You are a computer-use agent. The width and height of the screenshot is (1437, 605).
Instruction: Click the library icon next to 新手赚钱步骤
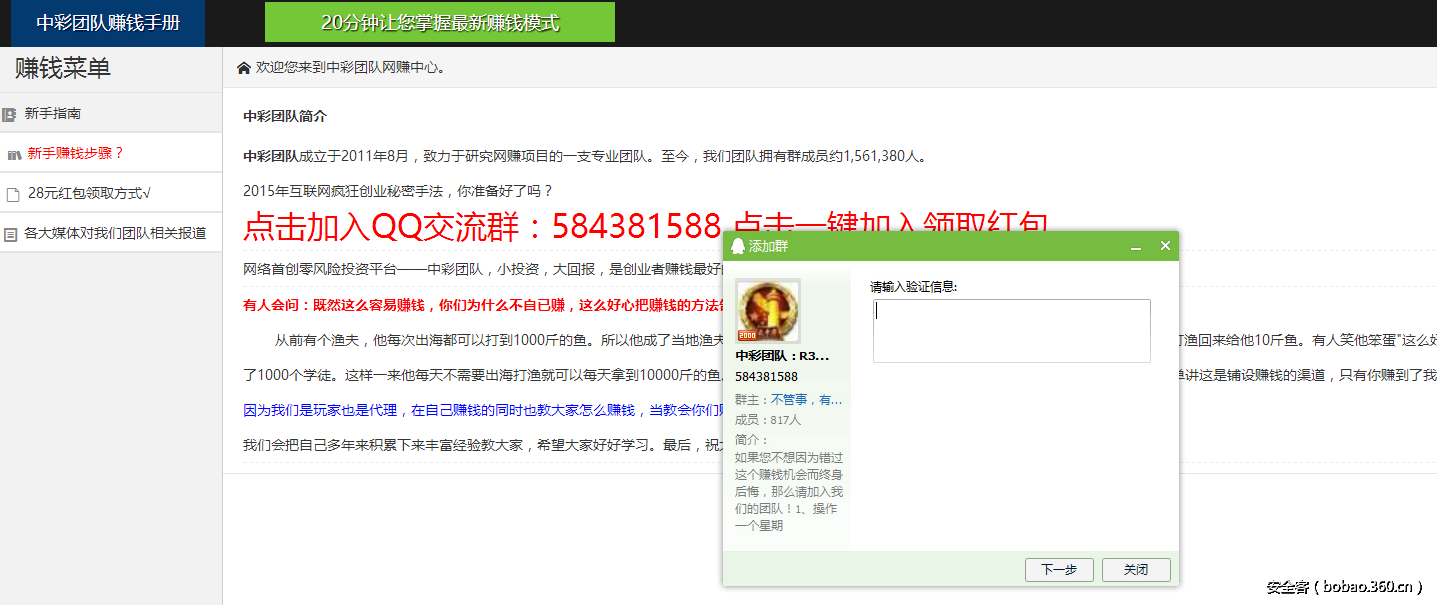13,152
